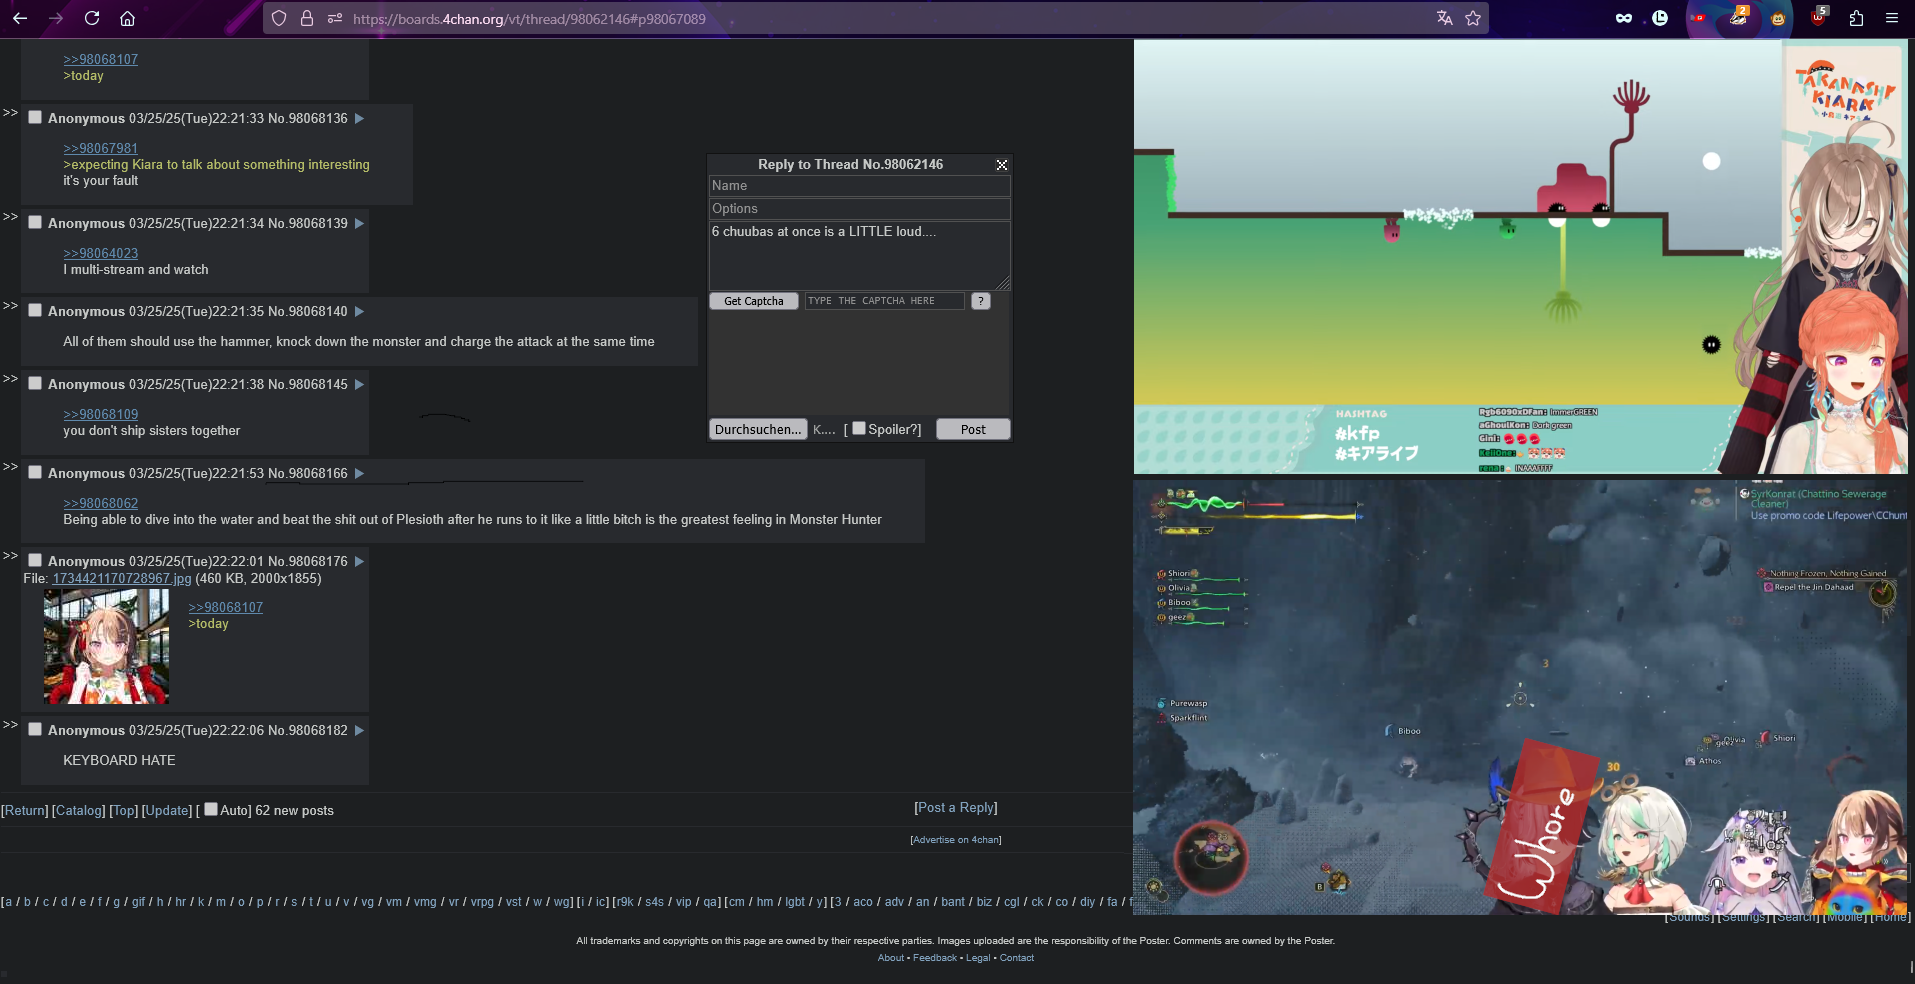Screen dimensions: 1915x984
Task: Open post menu arrow for No.98068166
Action: pos(360,473)
